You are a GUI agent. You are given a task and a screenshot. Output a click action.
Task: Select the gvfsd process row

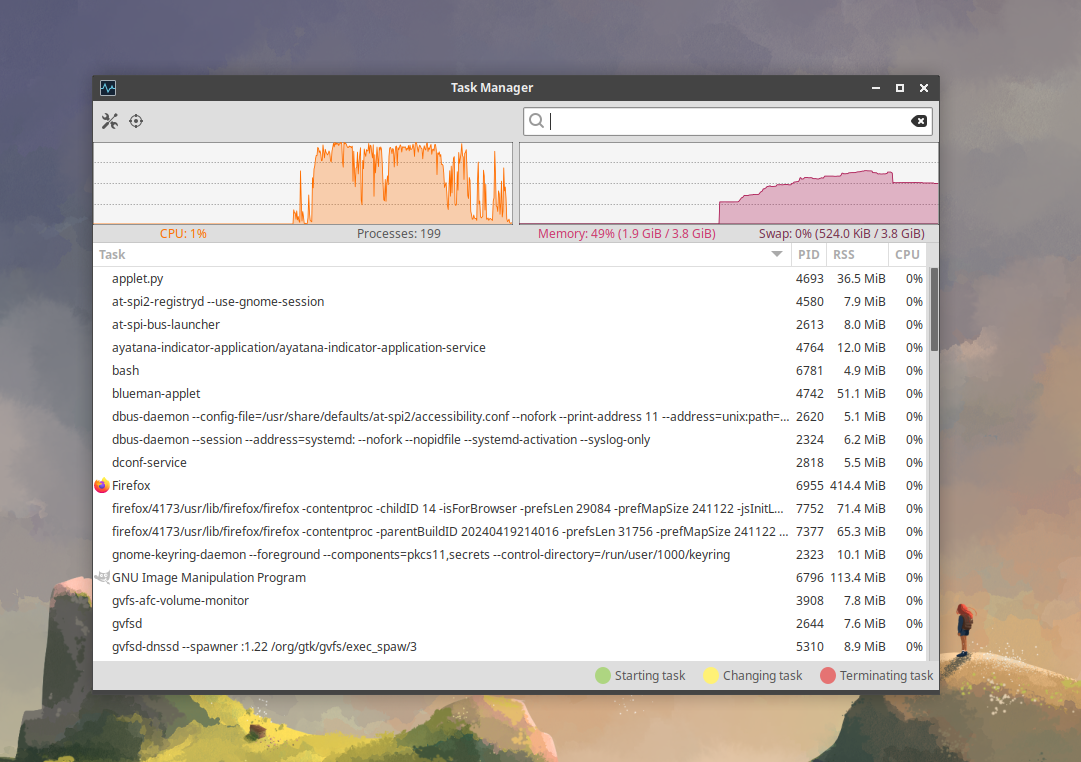tap(511, 623)
